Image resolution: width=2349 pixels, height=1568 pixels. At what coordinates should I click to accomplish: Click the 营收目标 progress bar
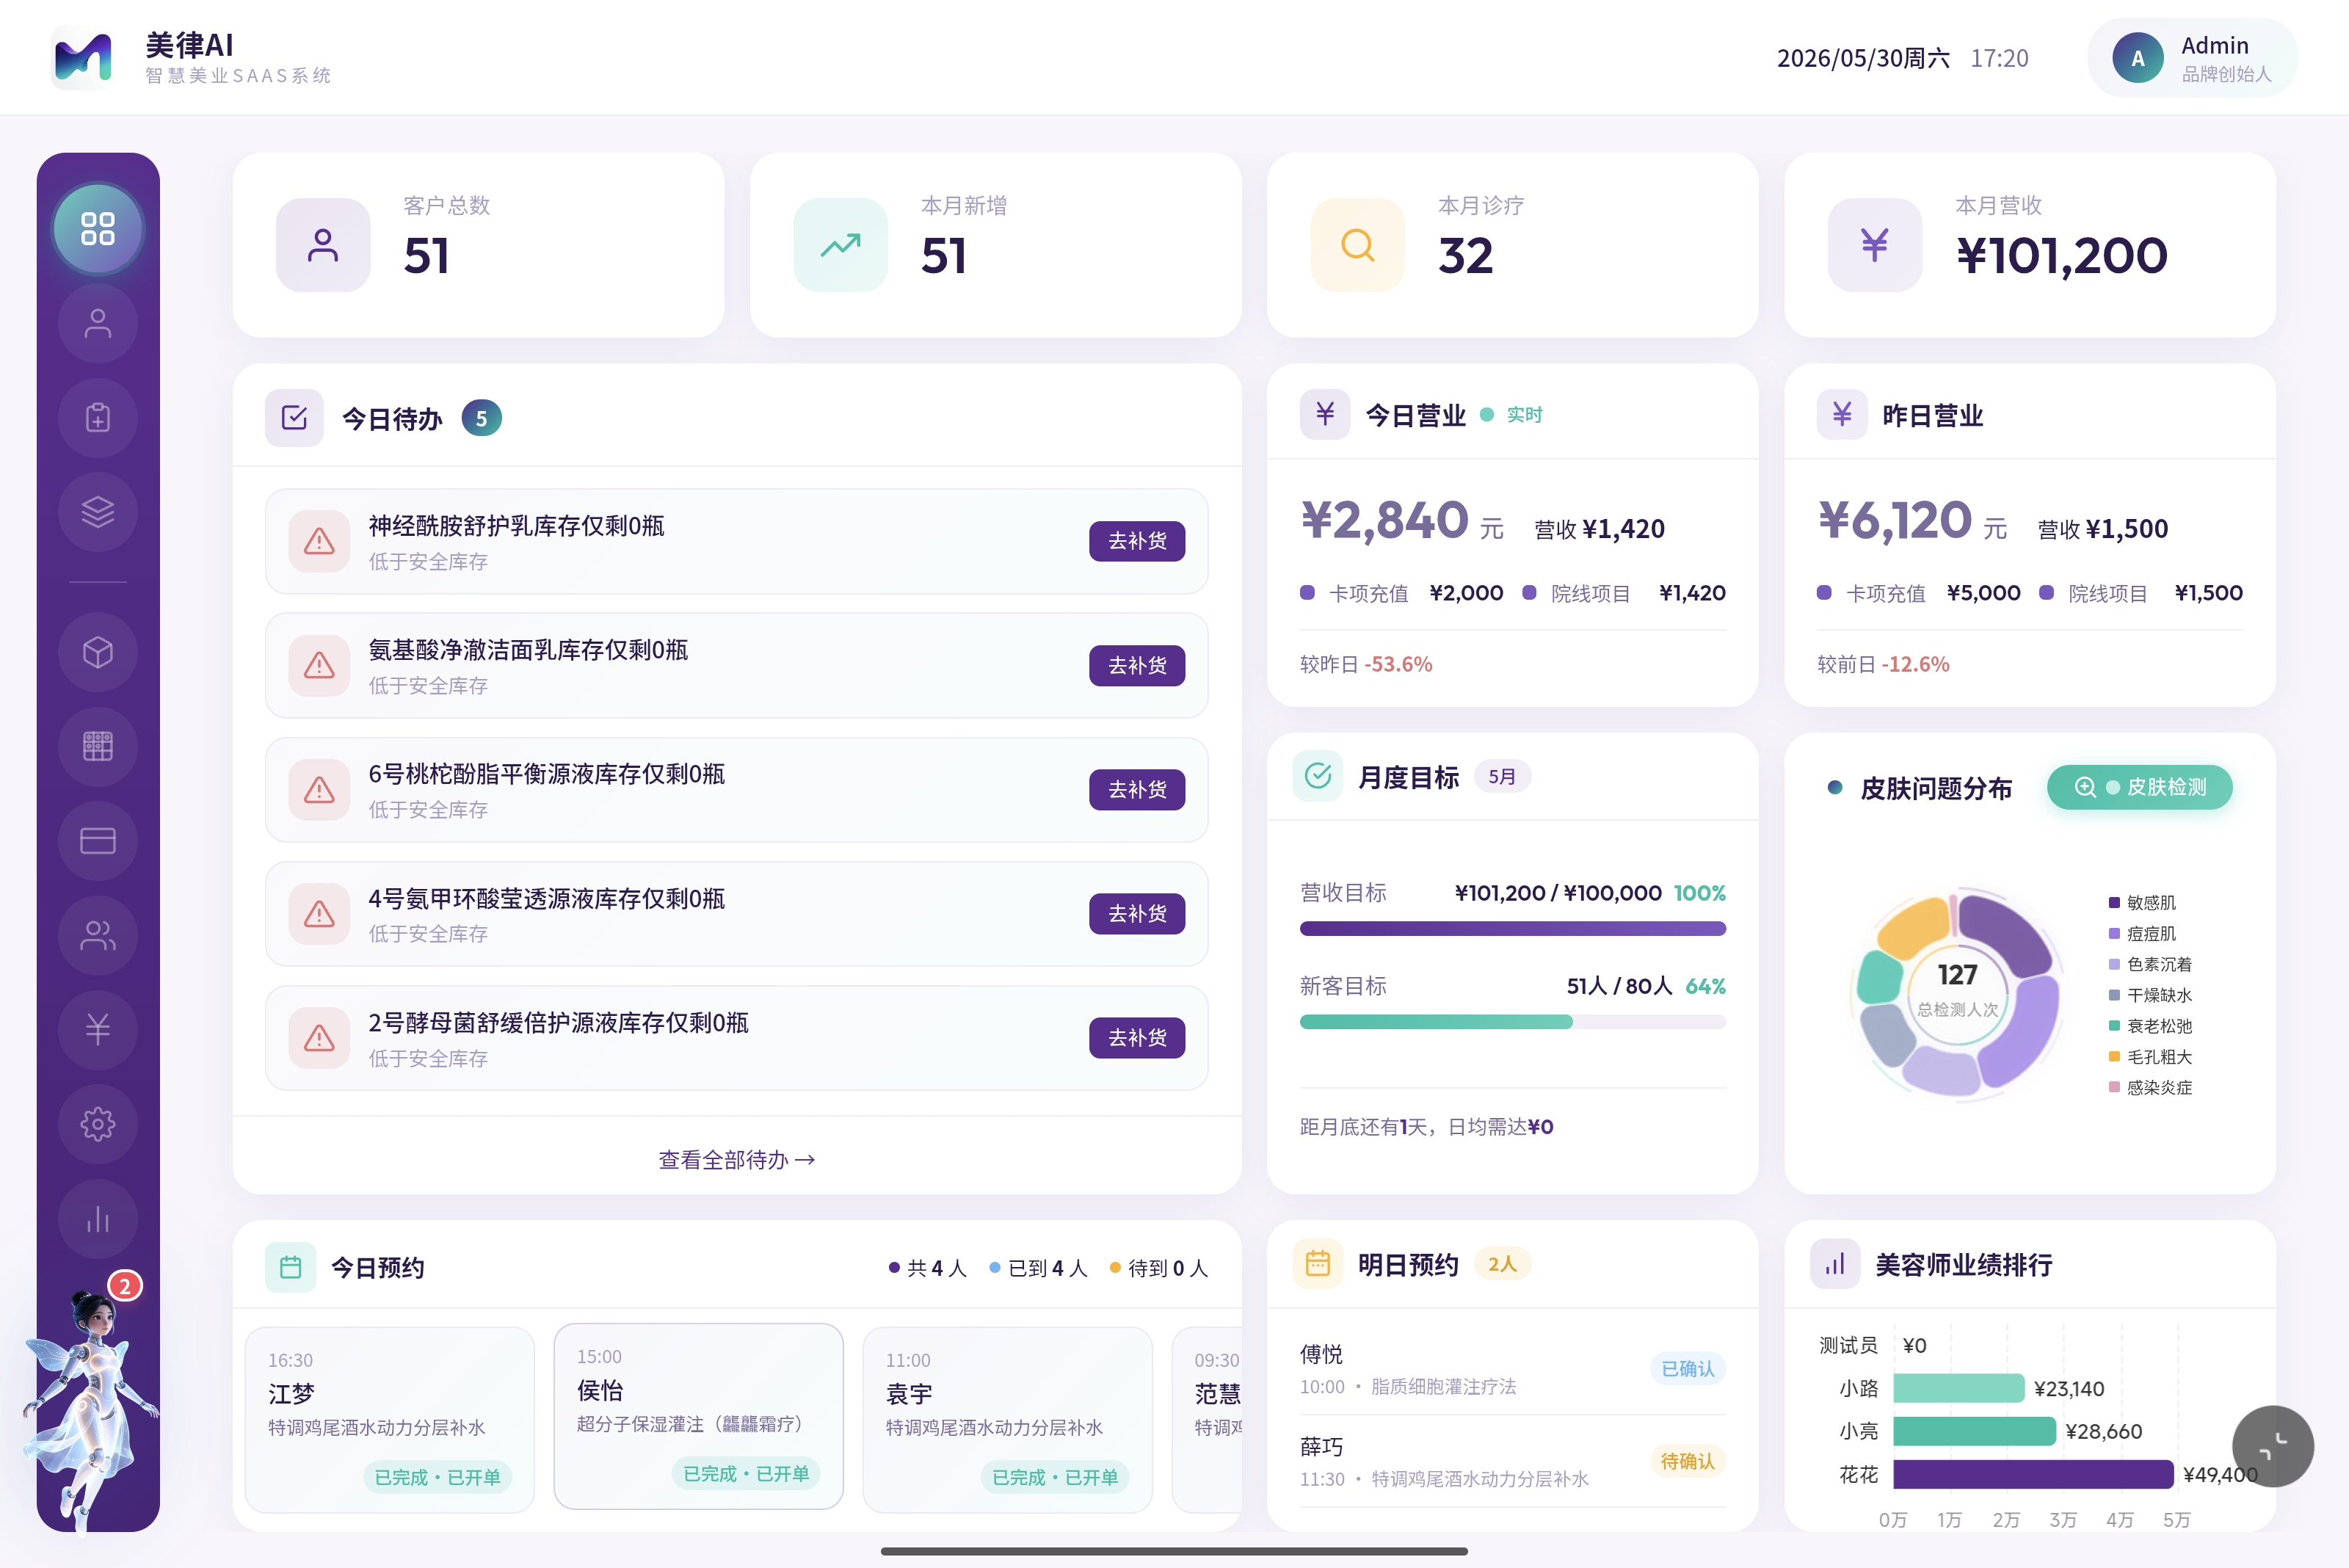pyautogui.click(x=1512, y=929)
